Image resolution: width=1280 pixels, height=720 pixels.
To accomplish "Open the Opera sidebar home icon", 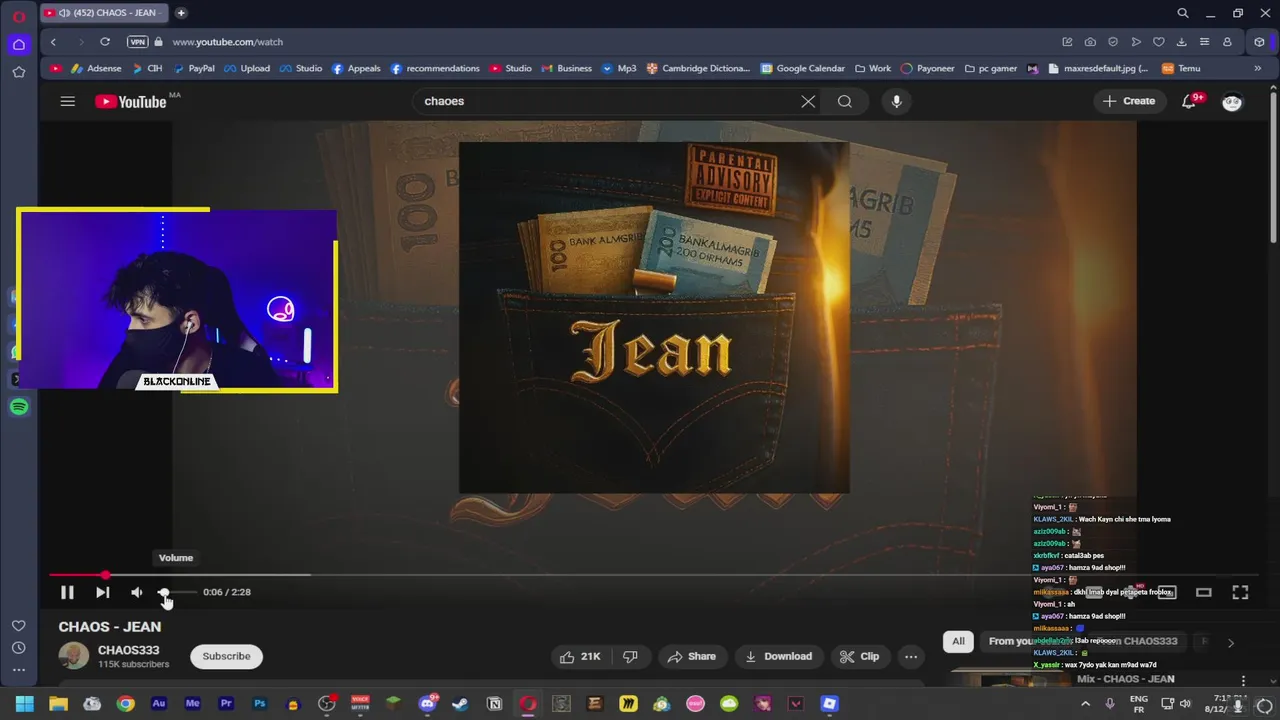I will click(18, 44).
